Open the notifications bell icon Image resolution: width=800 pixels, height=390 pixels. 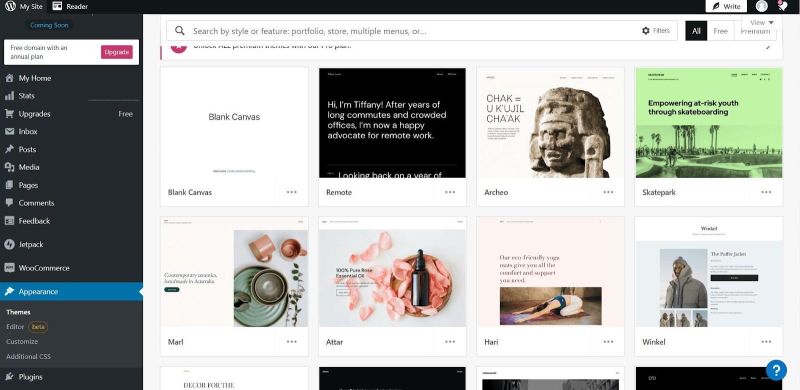pyautogui.click(x=783, y=6)
